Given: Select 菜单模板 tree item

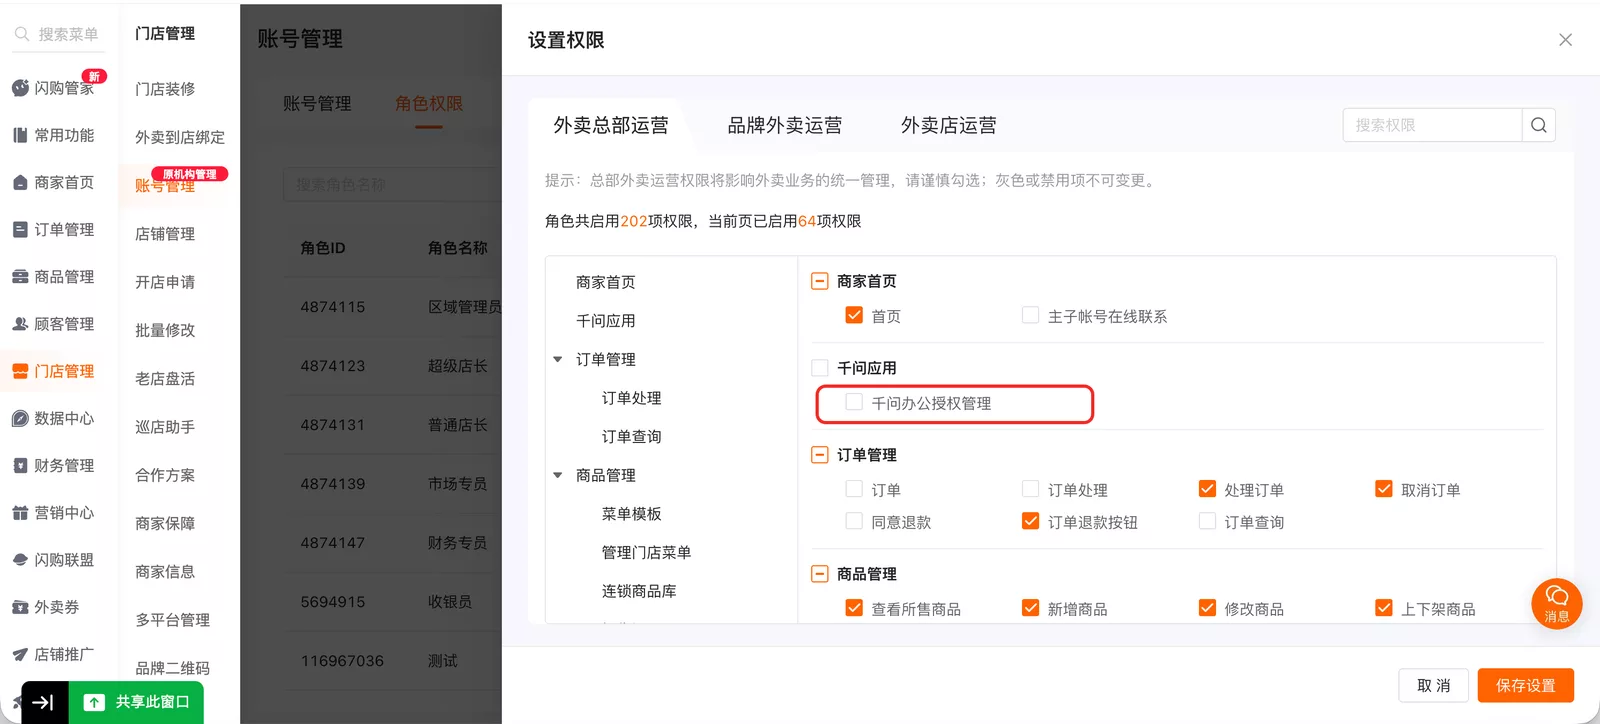Looking at the screenshot, I should [631, 514].
